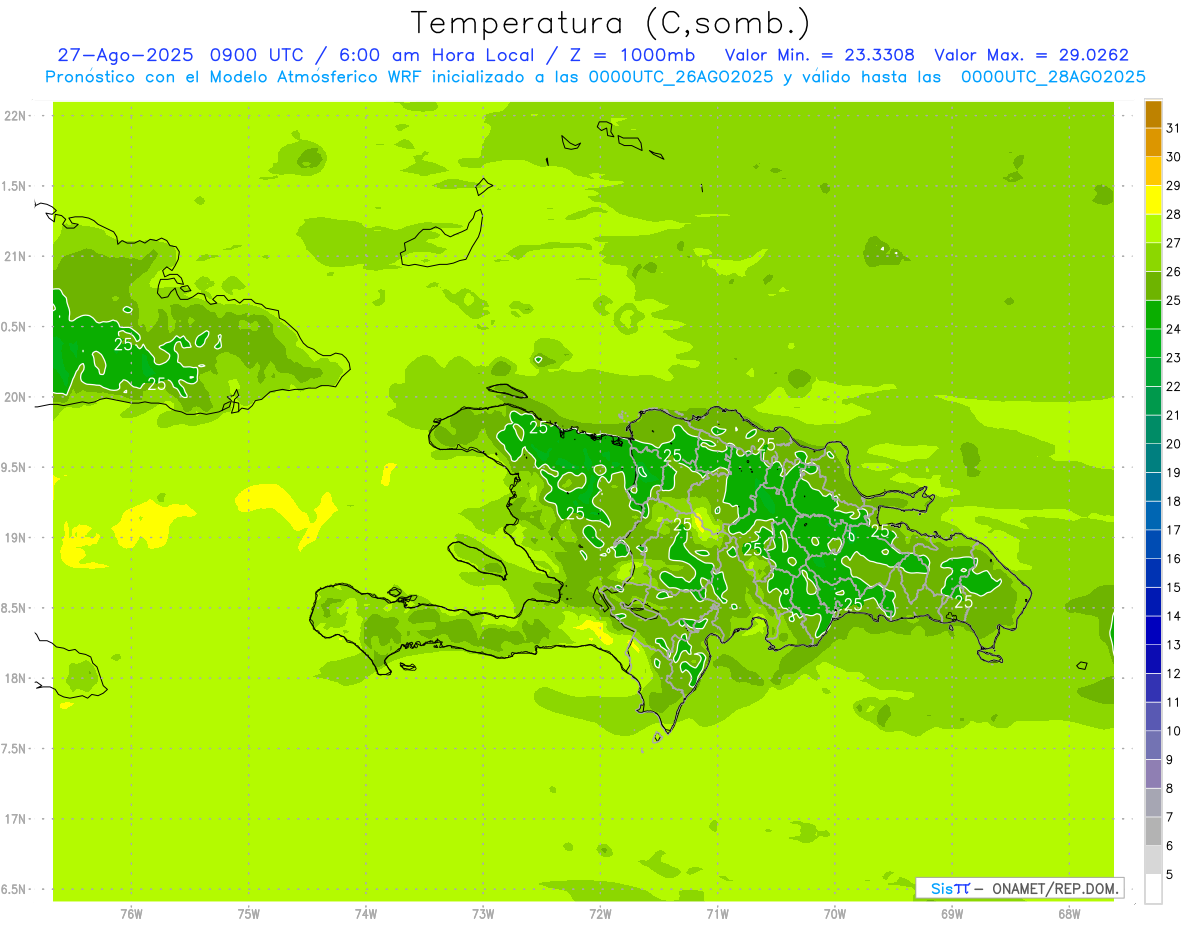
Task: Click the title "Temperatura (C,somb.)"
Action: 611,24
